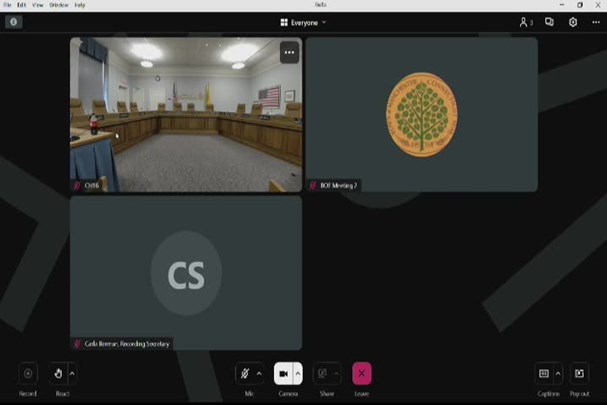Show the participants list

tap(526, 22)
